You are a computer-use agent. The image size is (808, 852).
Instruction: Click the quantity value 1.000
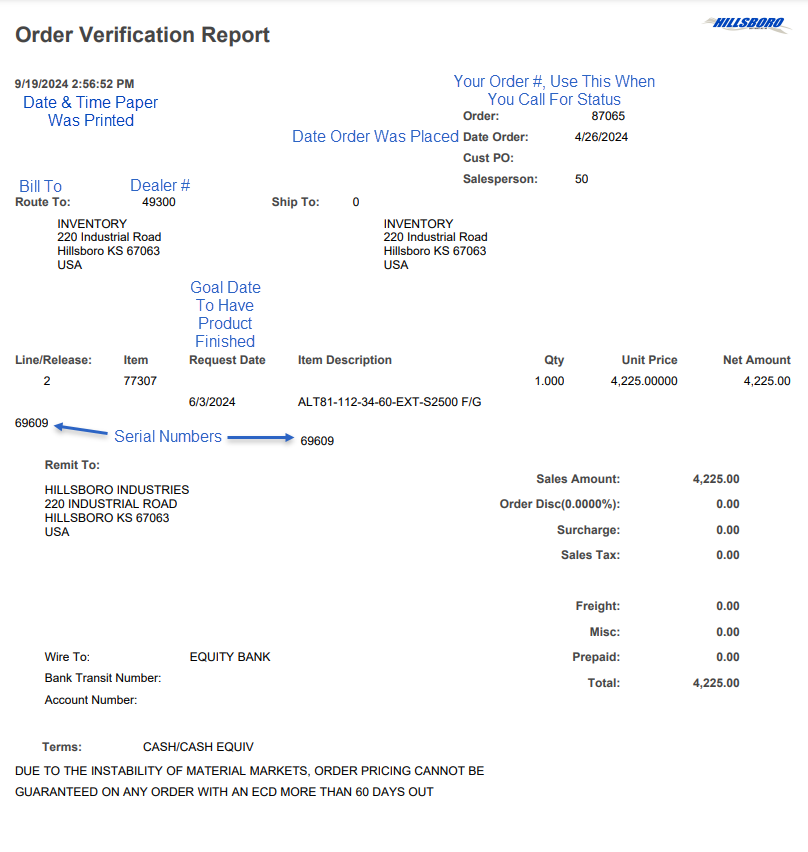pyautogui.click(x=549, y=381)
